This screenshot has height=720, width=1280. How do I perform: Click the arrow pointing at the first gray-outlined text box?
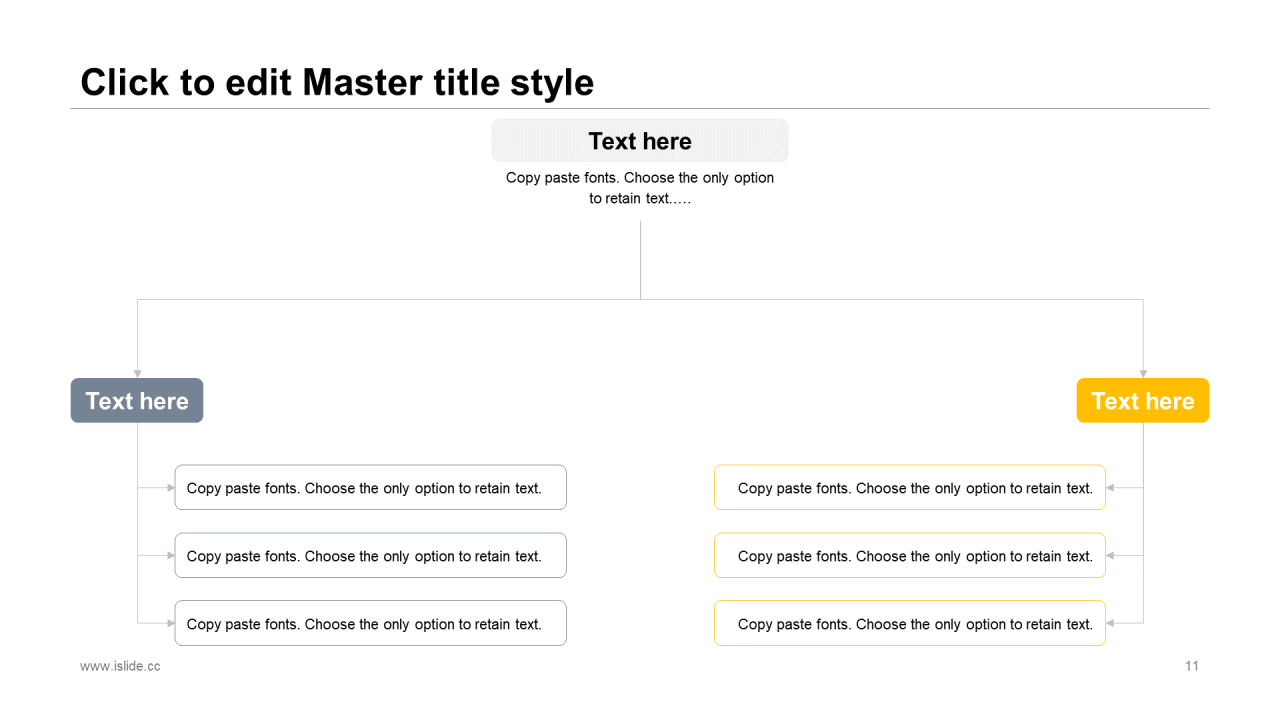click(171, 488)
